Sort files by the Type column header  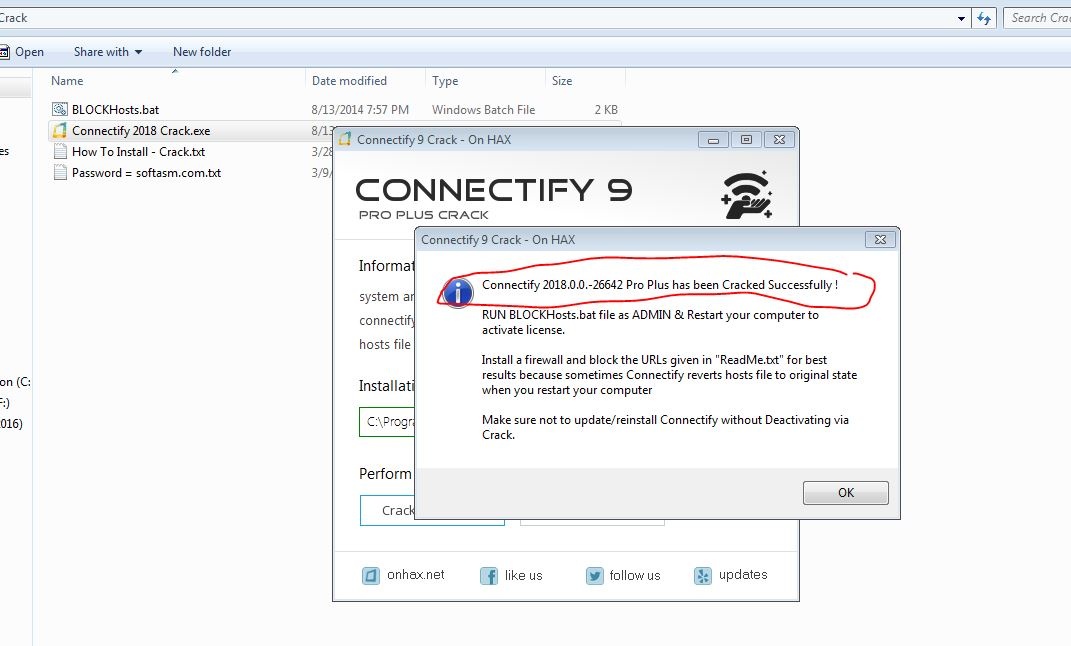pyautogui.click(x=445, y=81)
